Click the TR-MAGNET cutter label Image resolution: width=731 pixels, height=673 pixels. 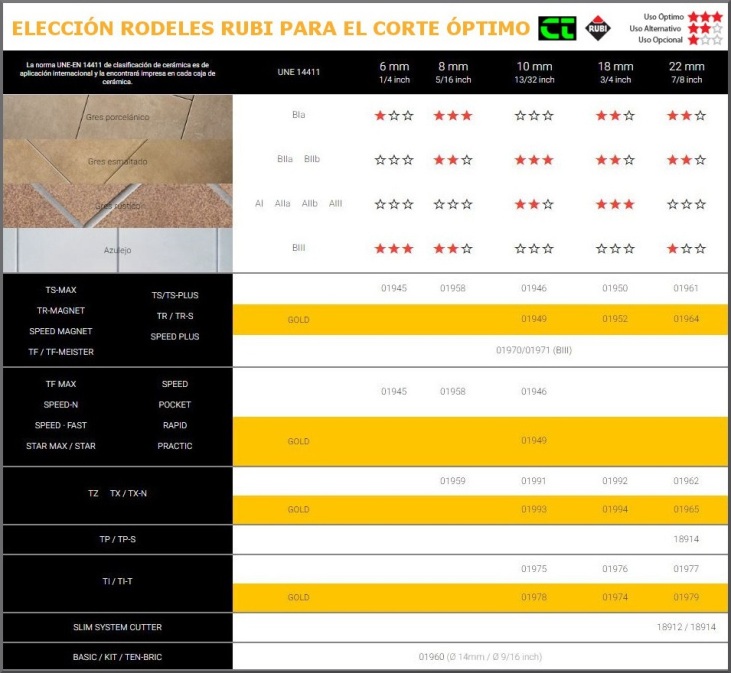[x=61, y=310]
